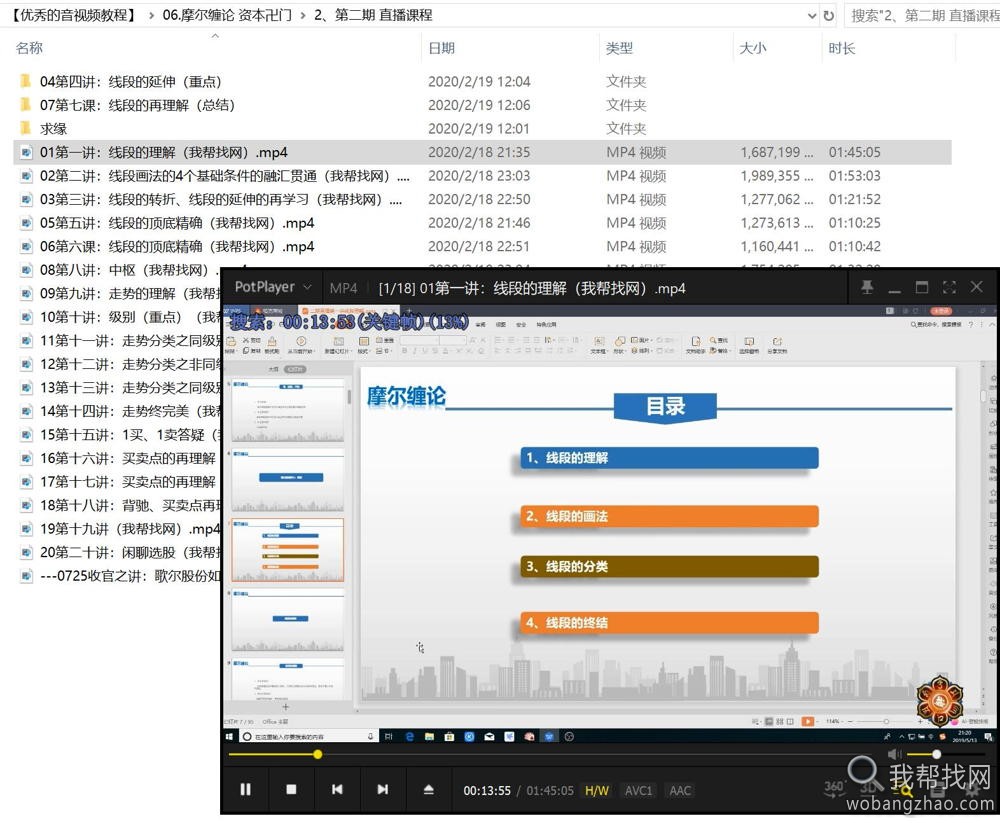Toggle play/pause on the video
This screenshot has width=1000, height=823.
click(x=246, y=790)
